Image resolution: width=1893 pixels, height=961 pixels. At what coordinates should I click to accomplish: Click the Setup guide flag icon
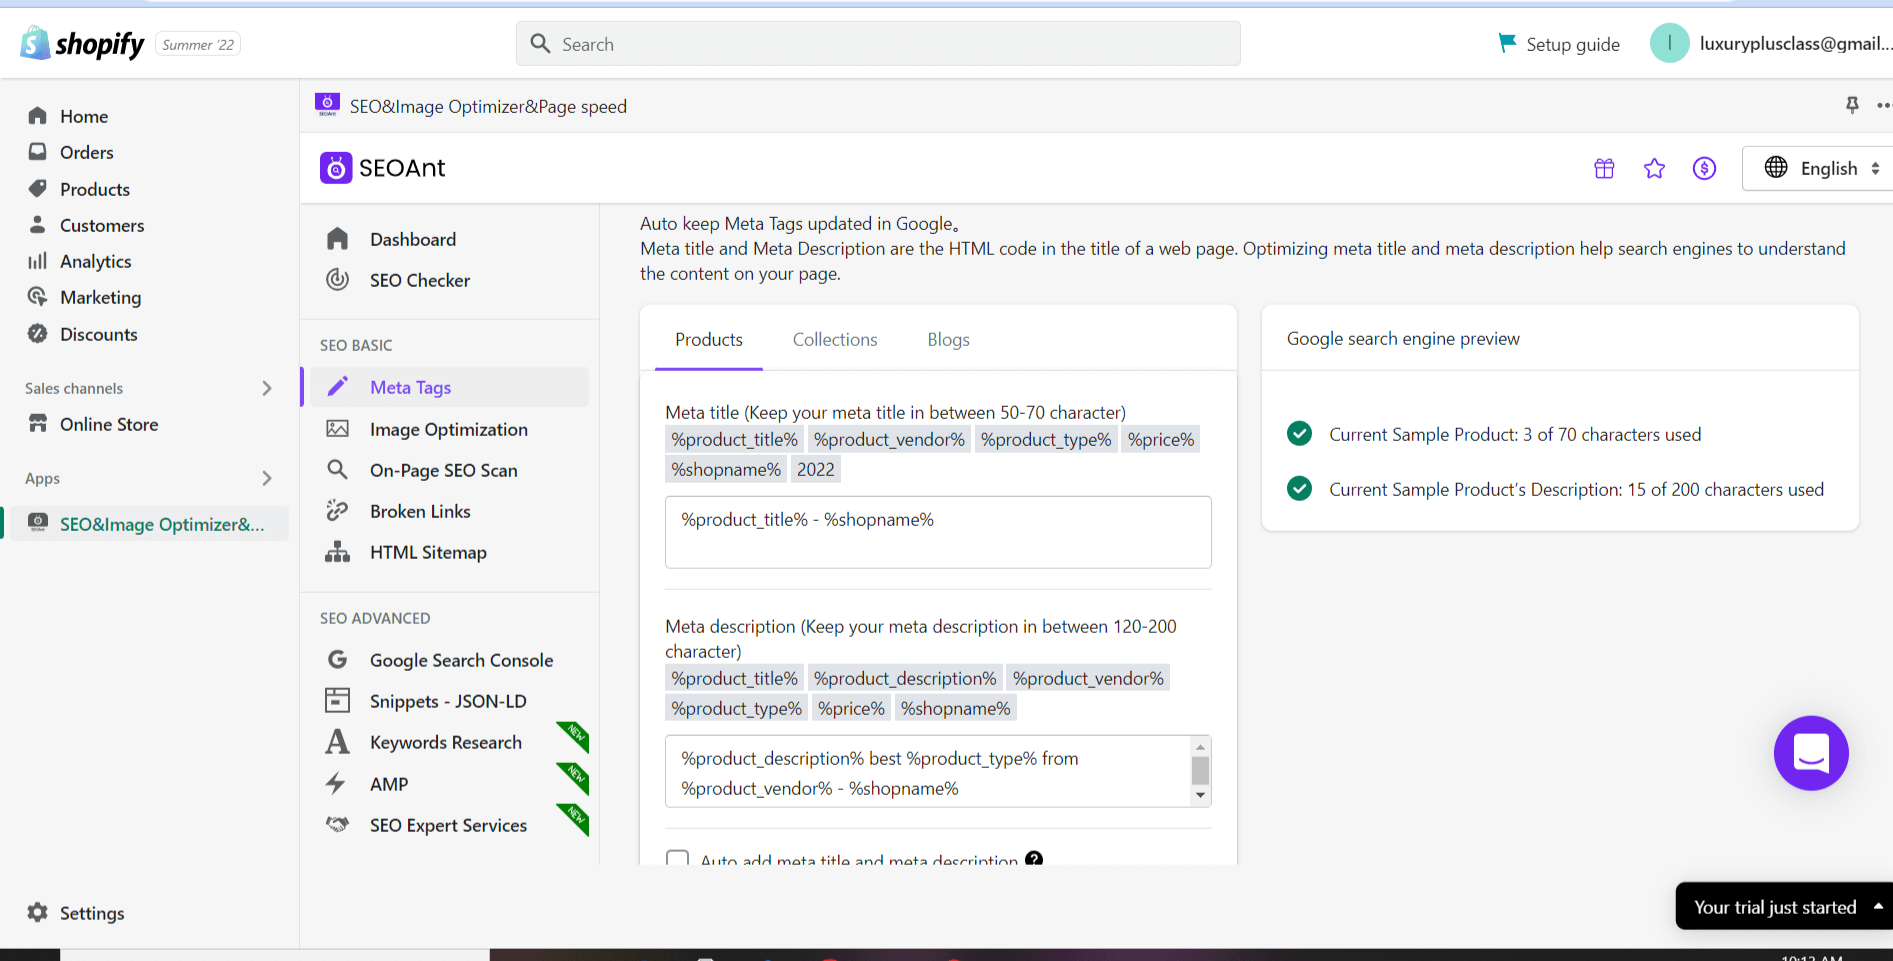(x=1507, y=43)
